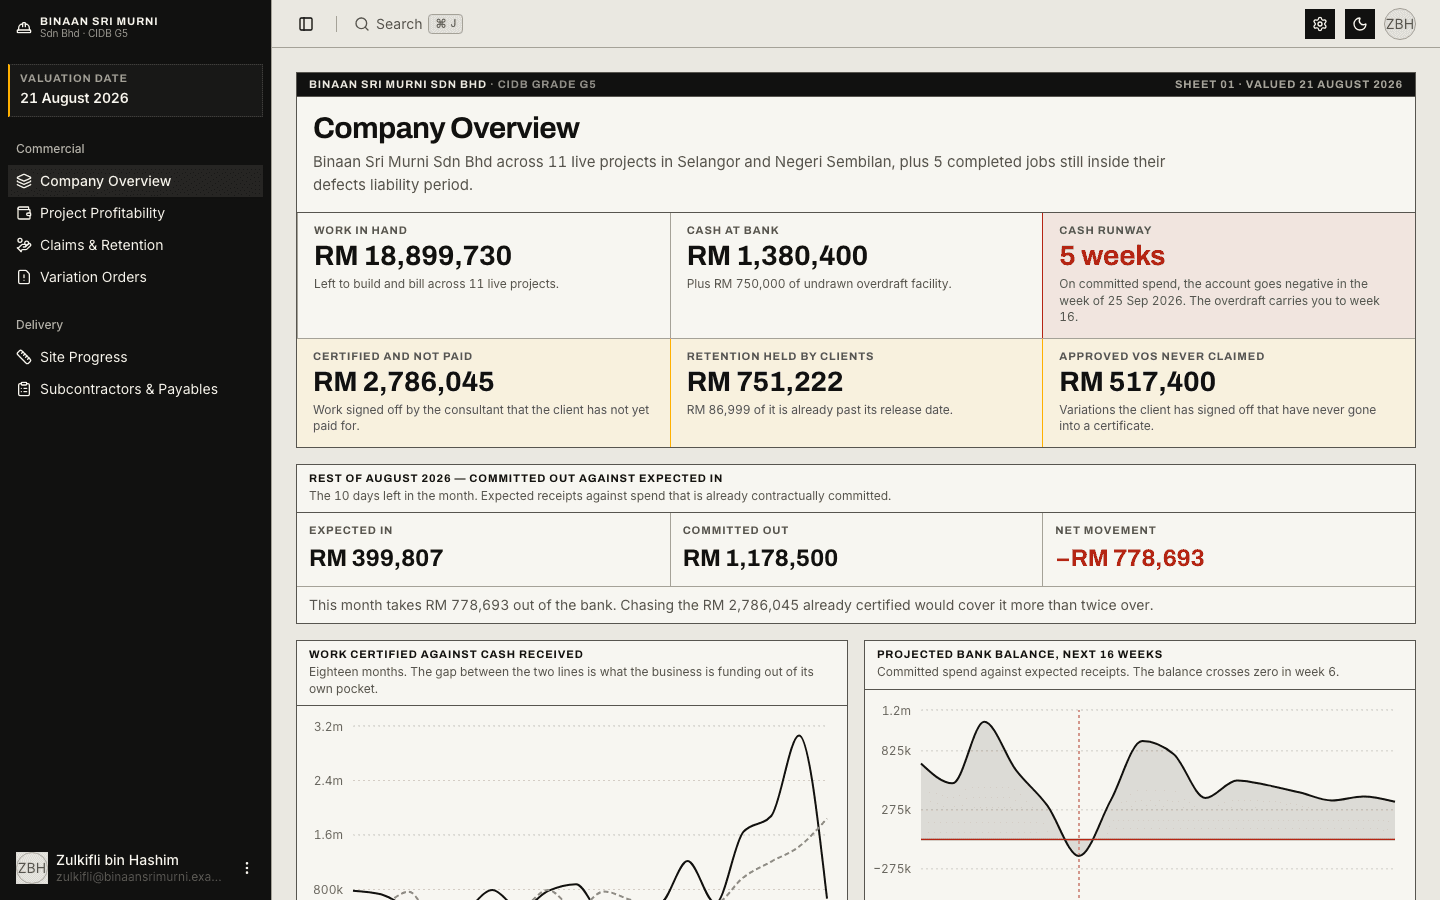Image resolution: width=1440 pixels, height=900 pixels.
Task: Navigate to Variation Orders
Action: point(135,277)
